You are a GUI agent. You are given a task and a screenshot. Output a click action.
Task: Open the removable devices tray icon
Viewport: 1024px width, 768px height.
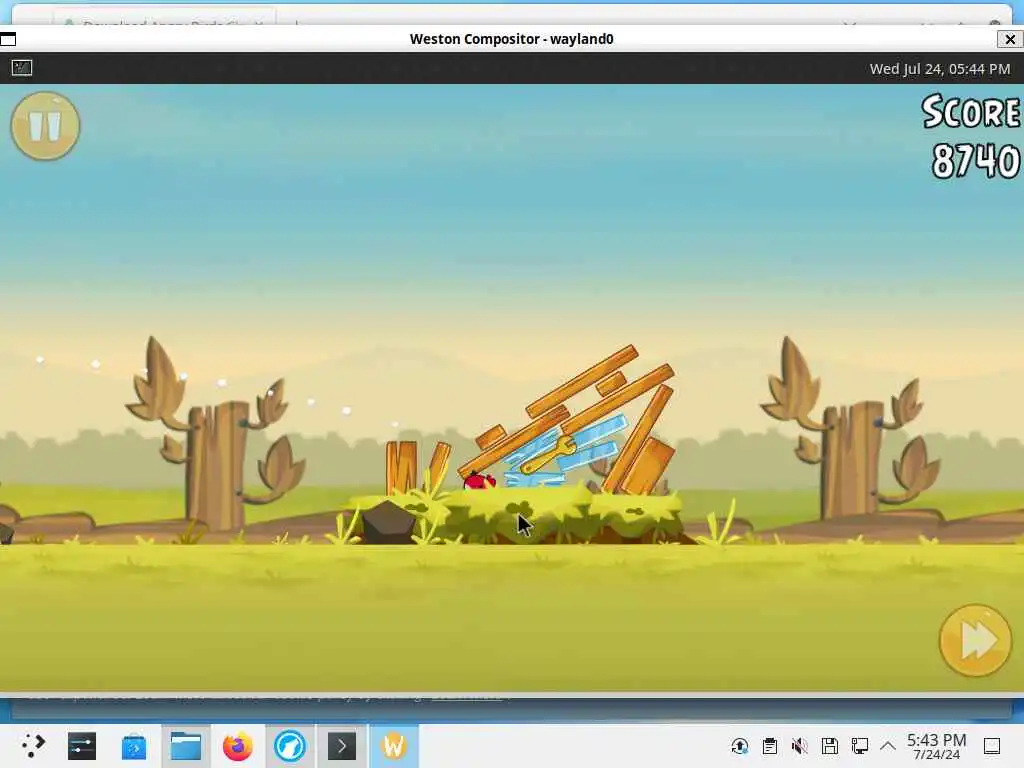point(829,746)
